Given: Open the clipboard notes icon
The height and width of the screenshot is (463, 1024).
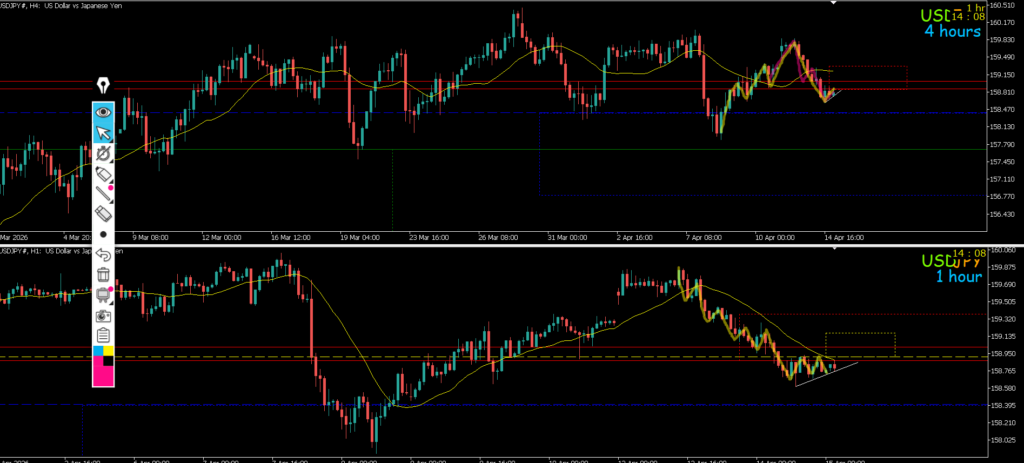Looking at the screenshot, I should (103, 335).
